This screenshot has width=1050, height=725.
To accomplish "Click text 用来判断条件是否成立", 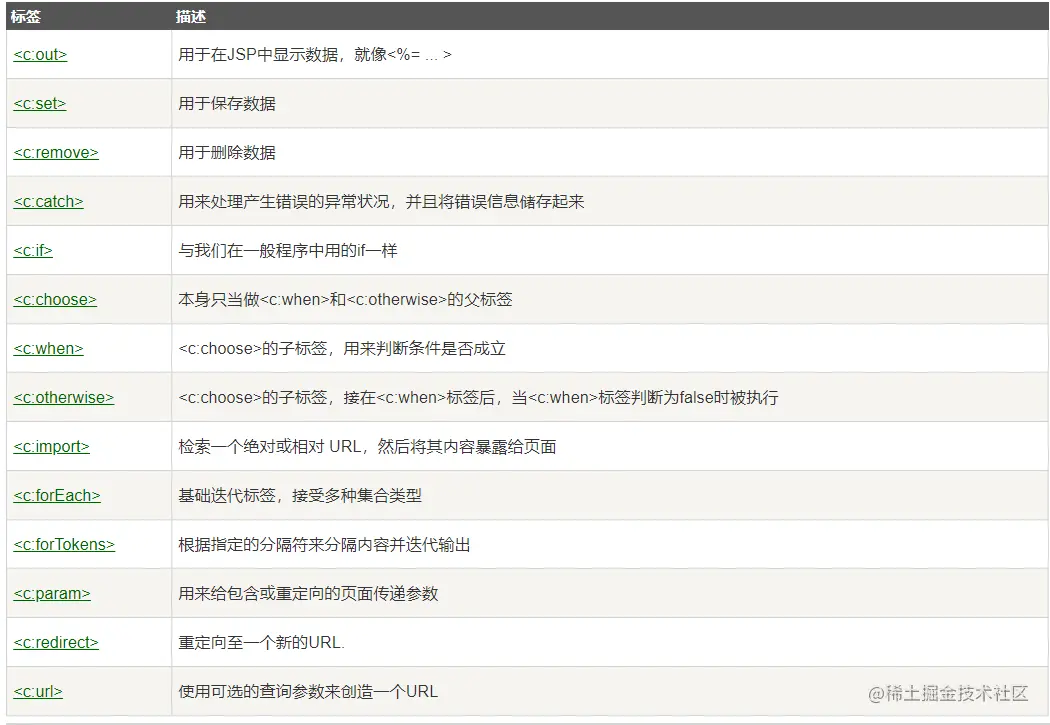I will 425,348.
